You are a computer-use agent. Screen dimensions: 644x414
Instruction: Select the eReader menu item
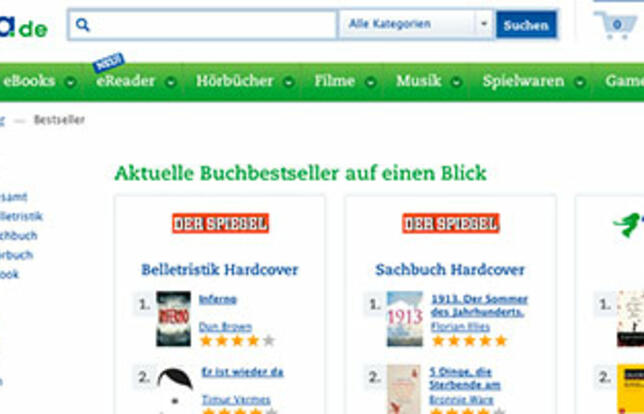point(125,81)
